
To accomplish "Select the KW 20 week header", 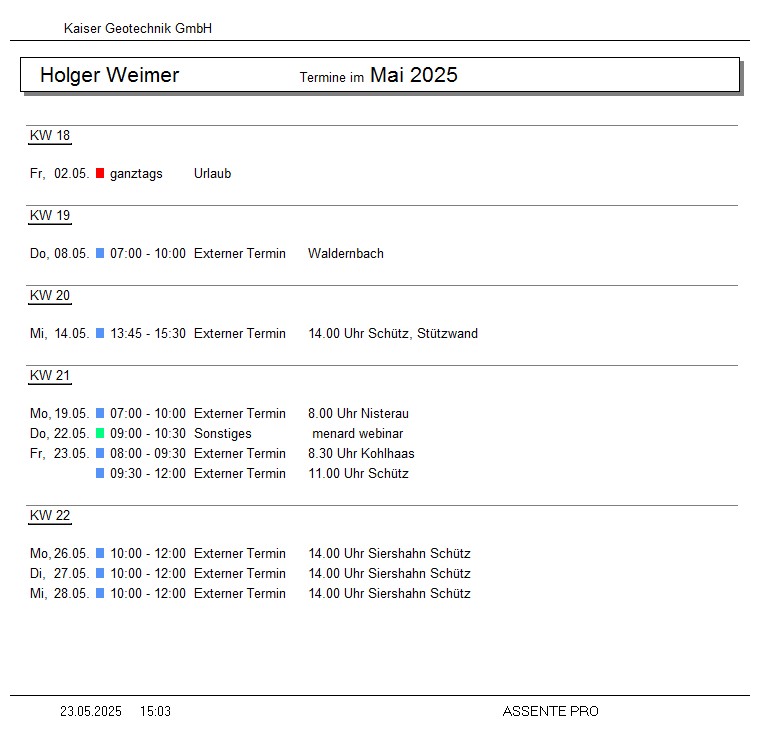I will (x=50, y=296).
